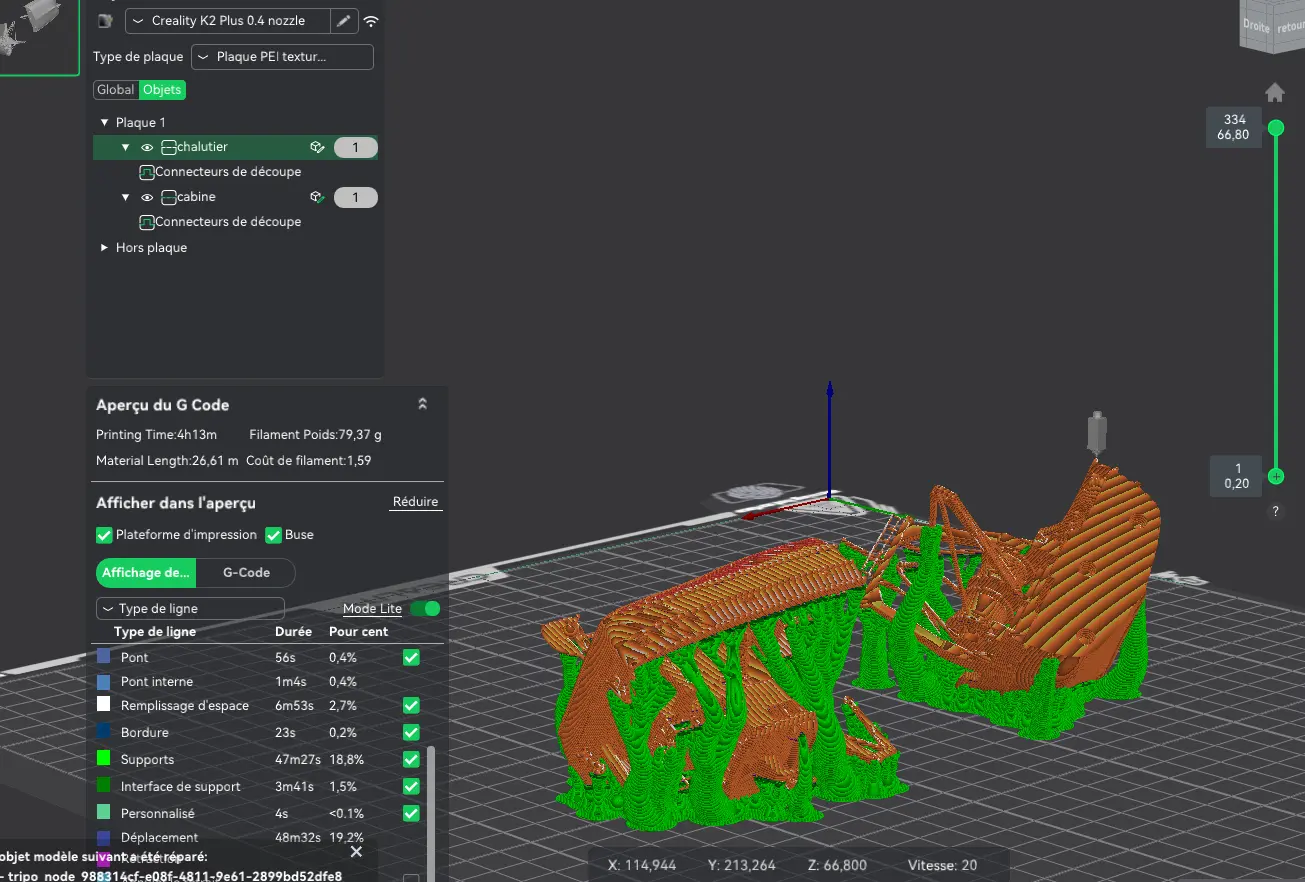
Task: Open the Type de plaque dropdown
Action: coord(282,57)
